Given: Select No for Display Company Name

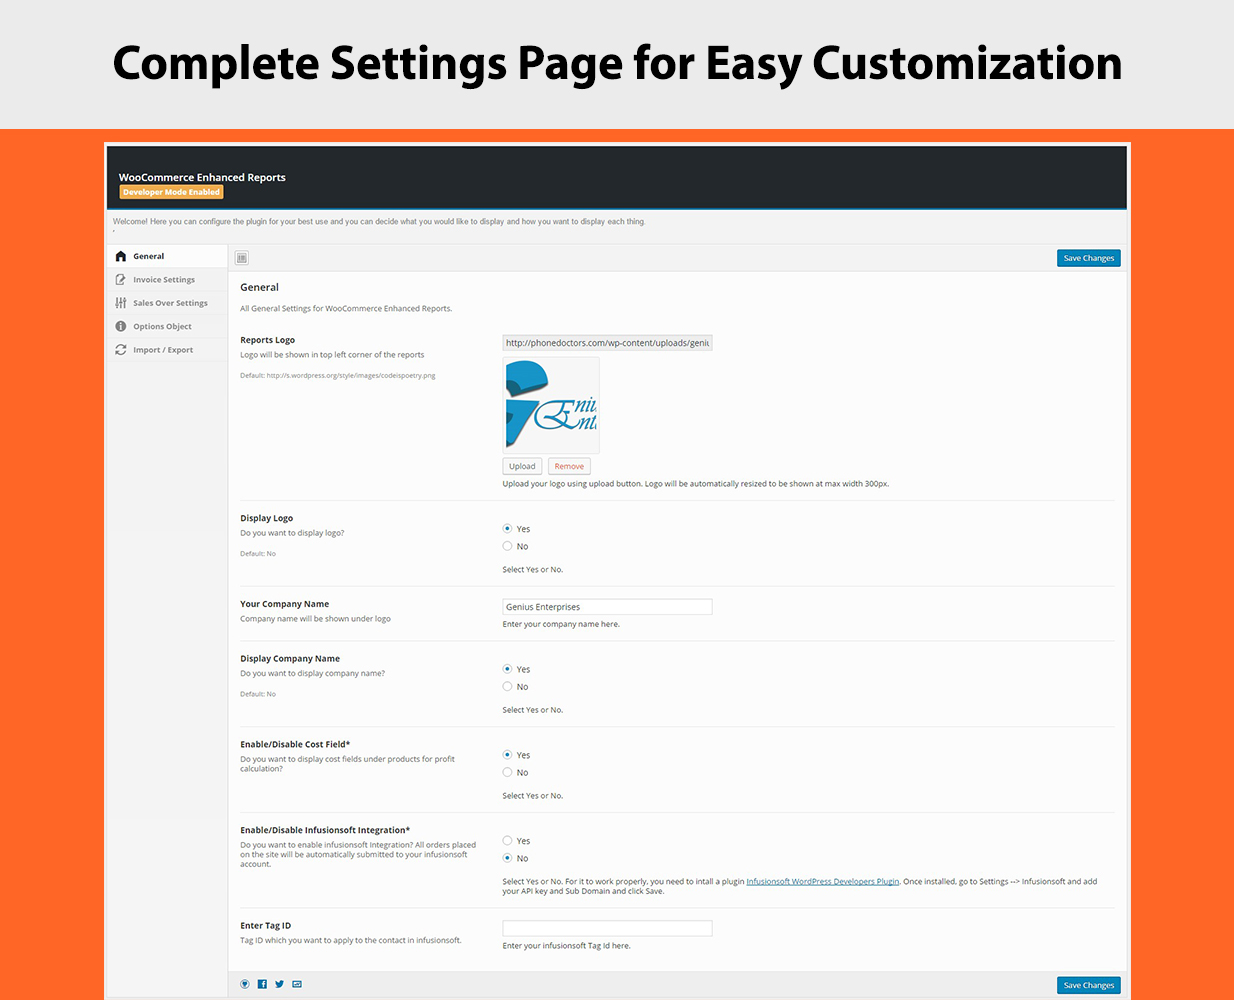Looking at the screenshot, I should coord(508,686).
